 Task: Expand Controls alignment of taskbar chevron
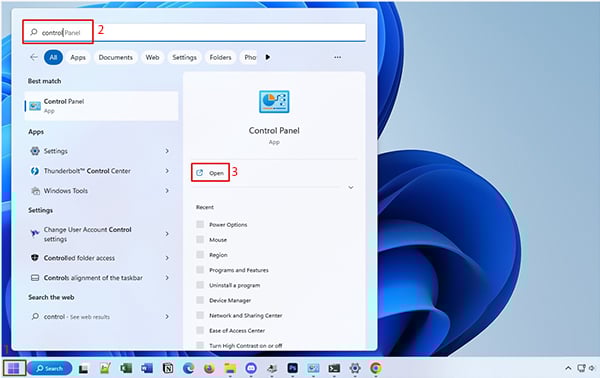coord(167,278)
